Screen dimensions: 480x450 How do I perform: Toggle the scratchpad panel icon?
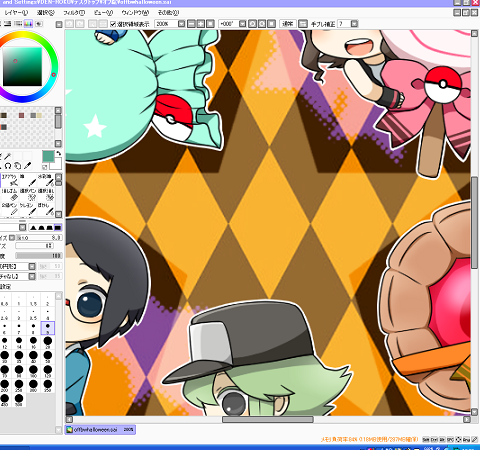pyautogui.click(x=39, y=24)
